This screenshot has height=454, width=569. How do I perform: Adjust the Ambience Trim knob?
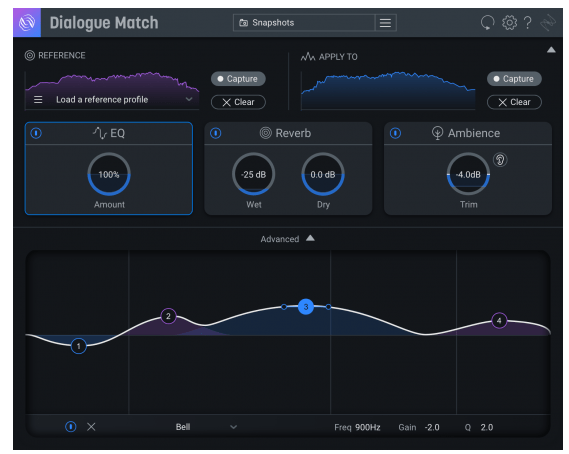468,175
